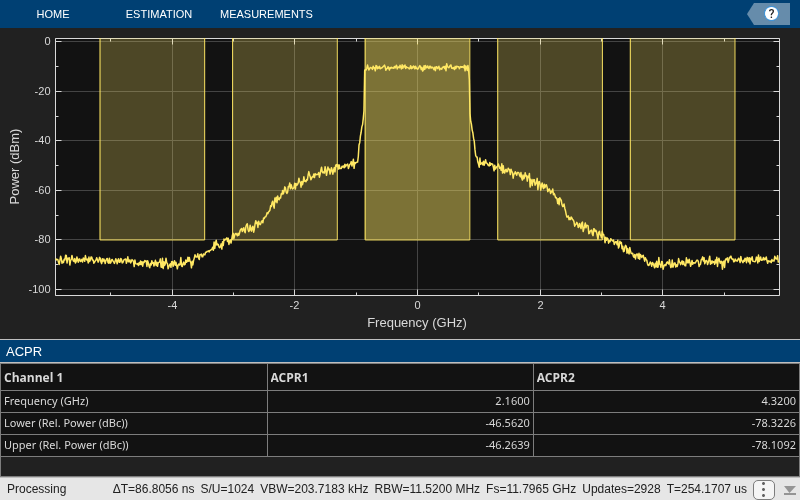The image size is (800, 500).
Task: Select the ACPR panel header
Action: (400, 352)
